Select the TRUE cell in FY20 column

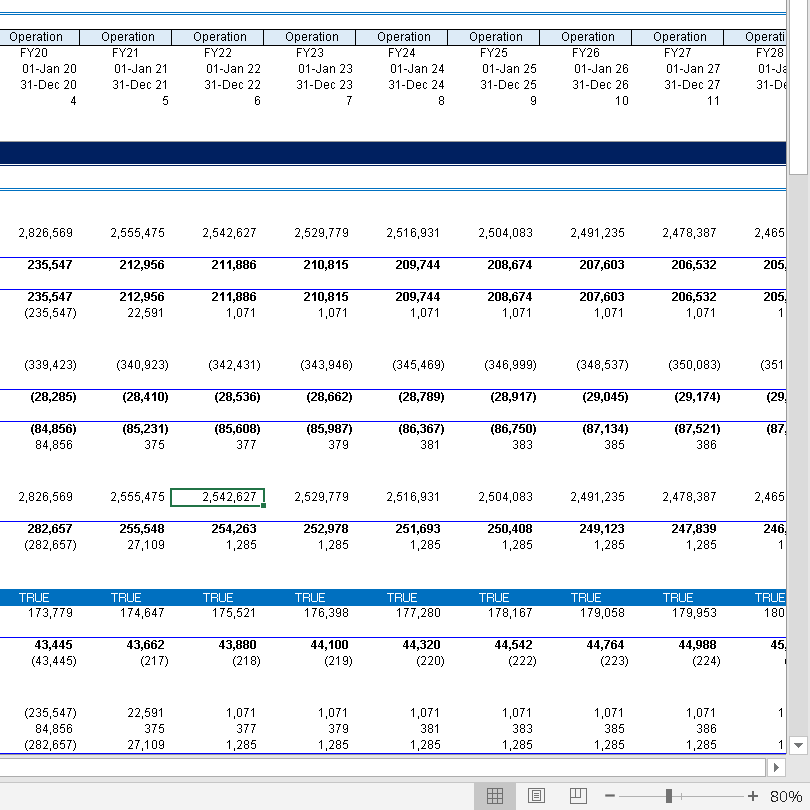pyautogui.click(x=34, y=598)
